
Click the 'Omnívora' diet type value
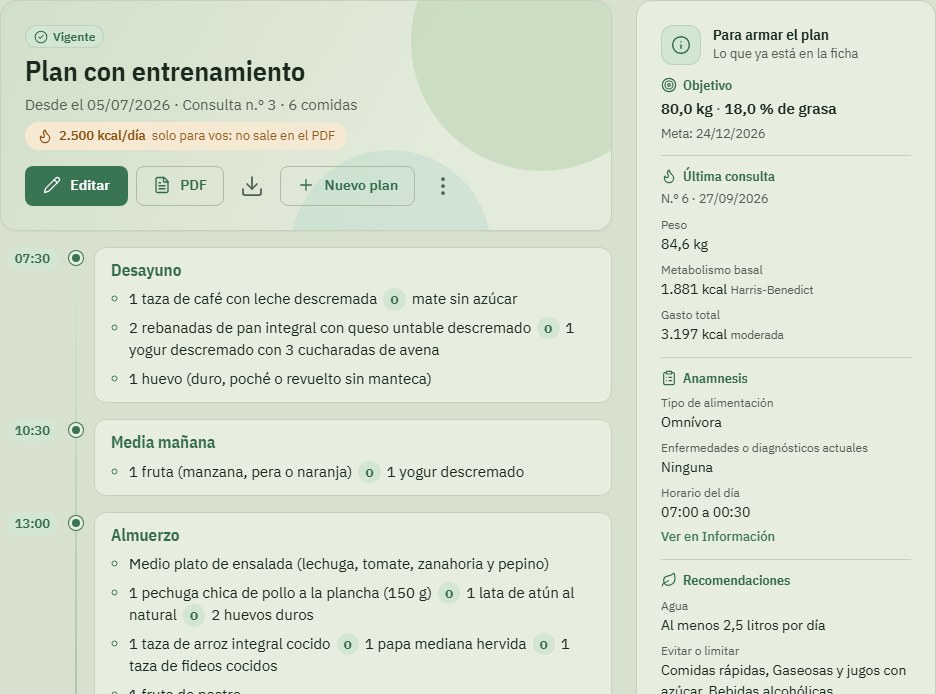pos(691,422)
